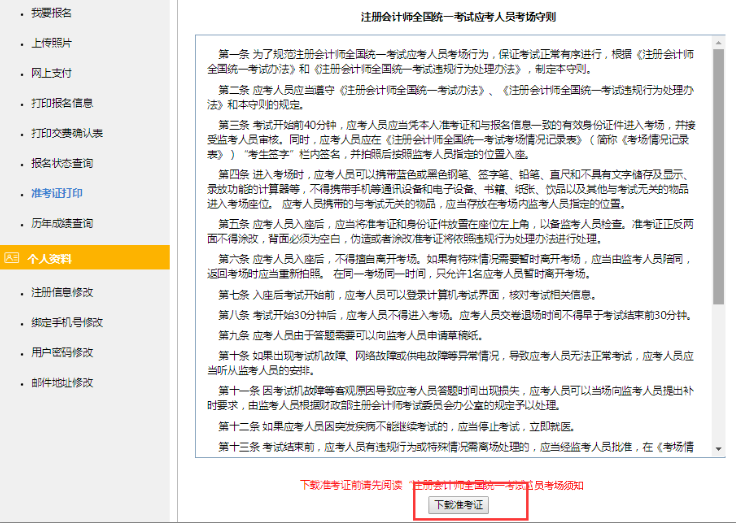Open 邮件地址修改 page

tap(62, 382)
